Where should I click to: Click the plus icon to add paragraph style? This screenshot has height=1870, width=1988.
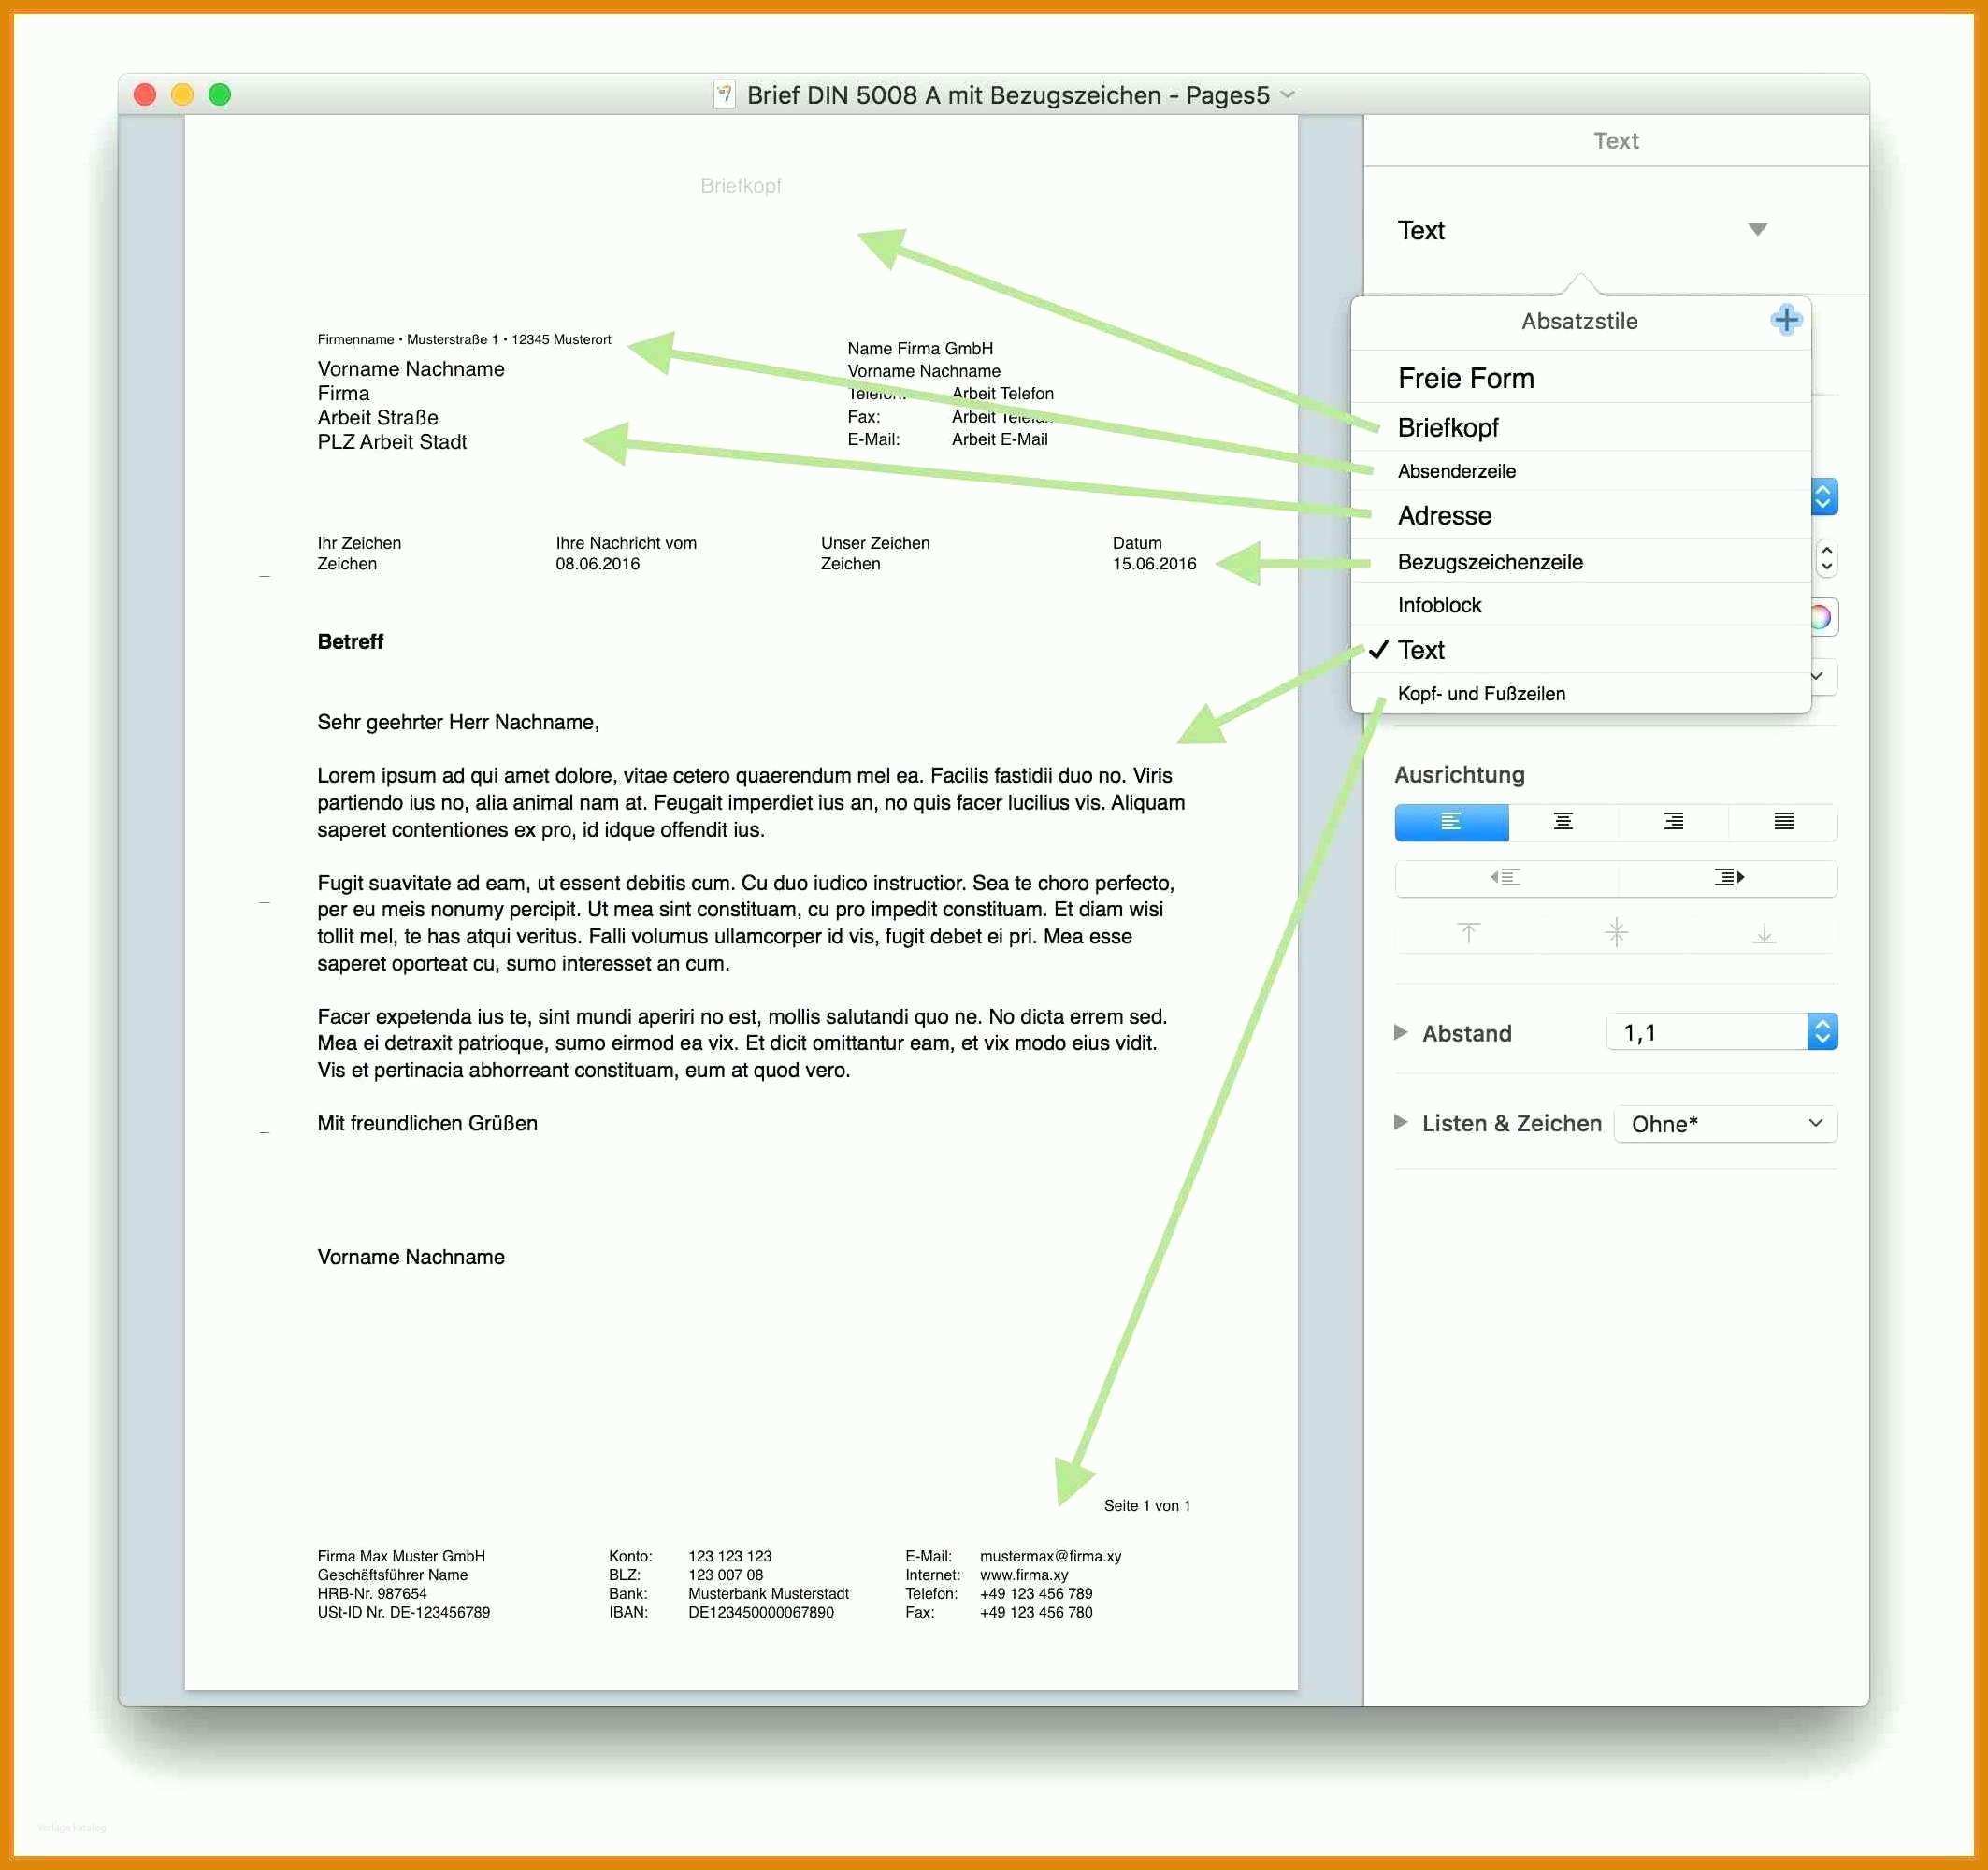tap(1786, 320)
